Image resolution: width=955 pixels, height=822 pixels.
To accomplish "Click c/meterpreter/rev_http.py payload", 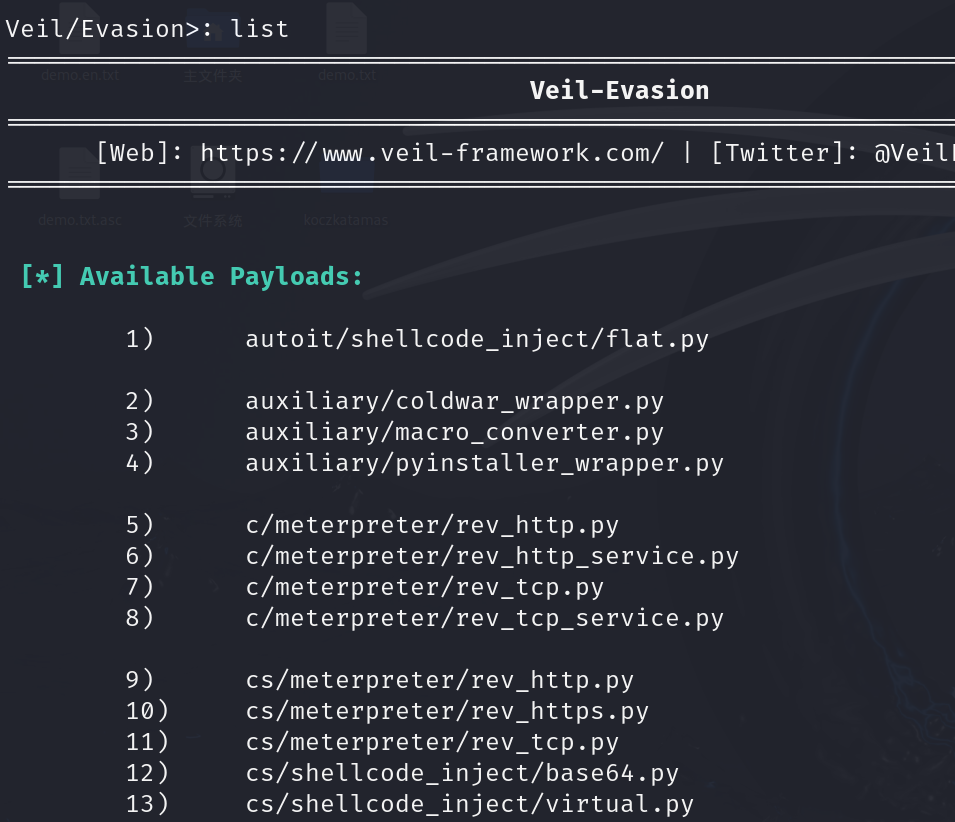I will (x=432, y=525).
